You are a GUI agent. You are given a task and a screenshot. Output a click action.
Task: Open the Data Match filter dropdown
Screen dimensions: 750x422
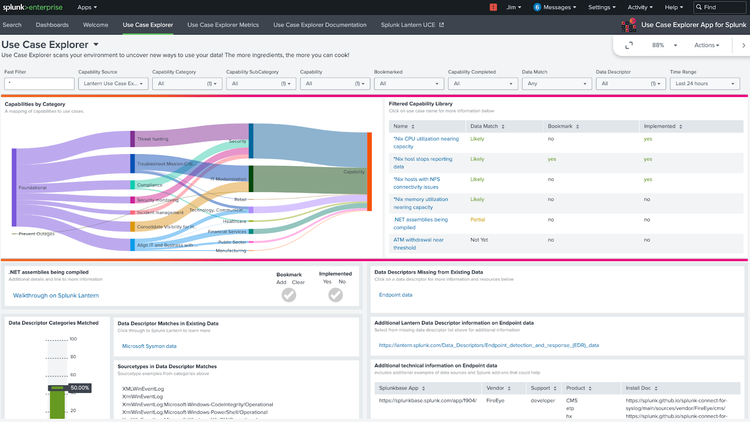point(555,84)
